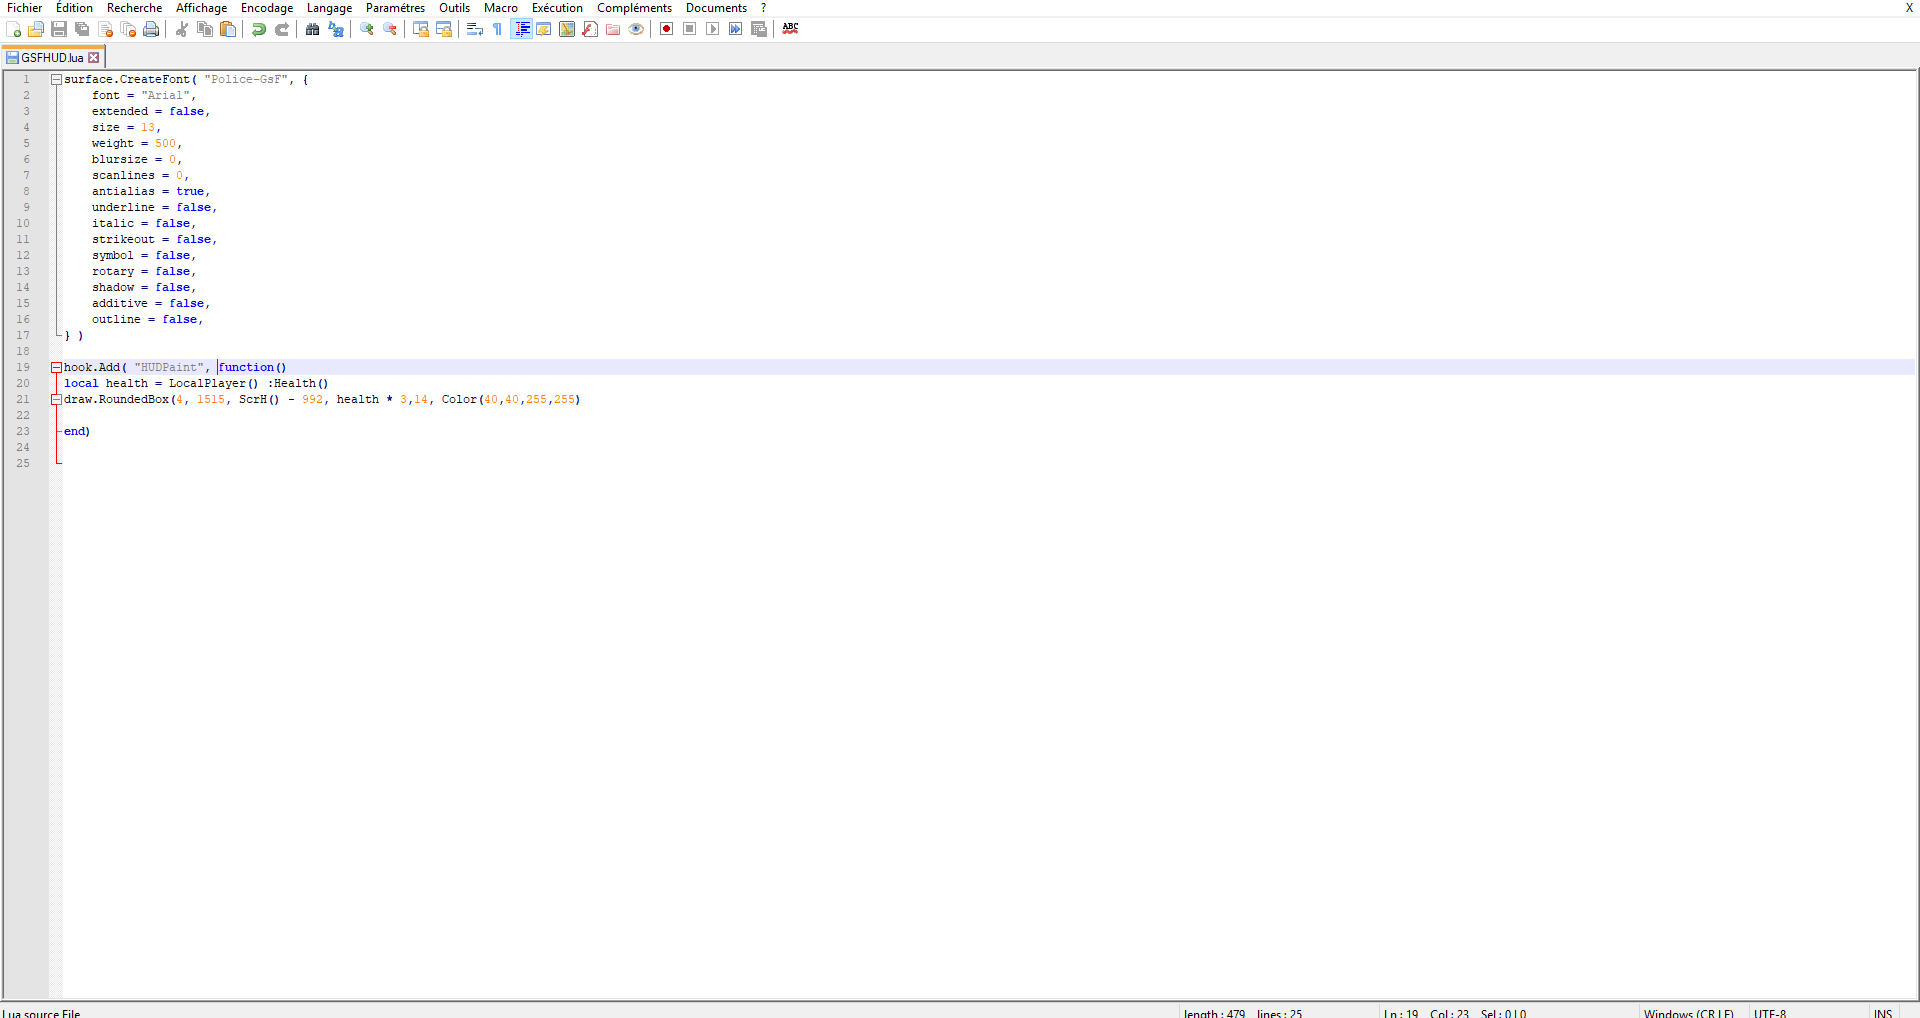Open Find with the binoculars icon
The height and width of the screenshot is (1018, 1920).
[313, 29]
